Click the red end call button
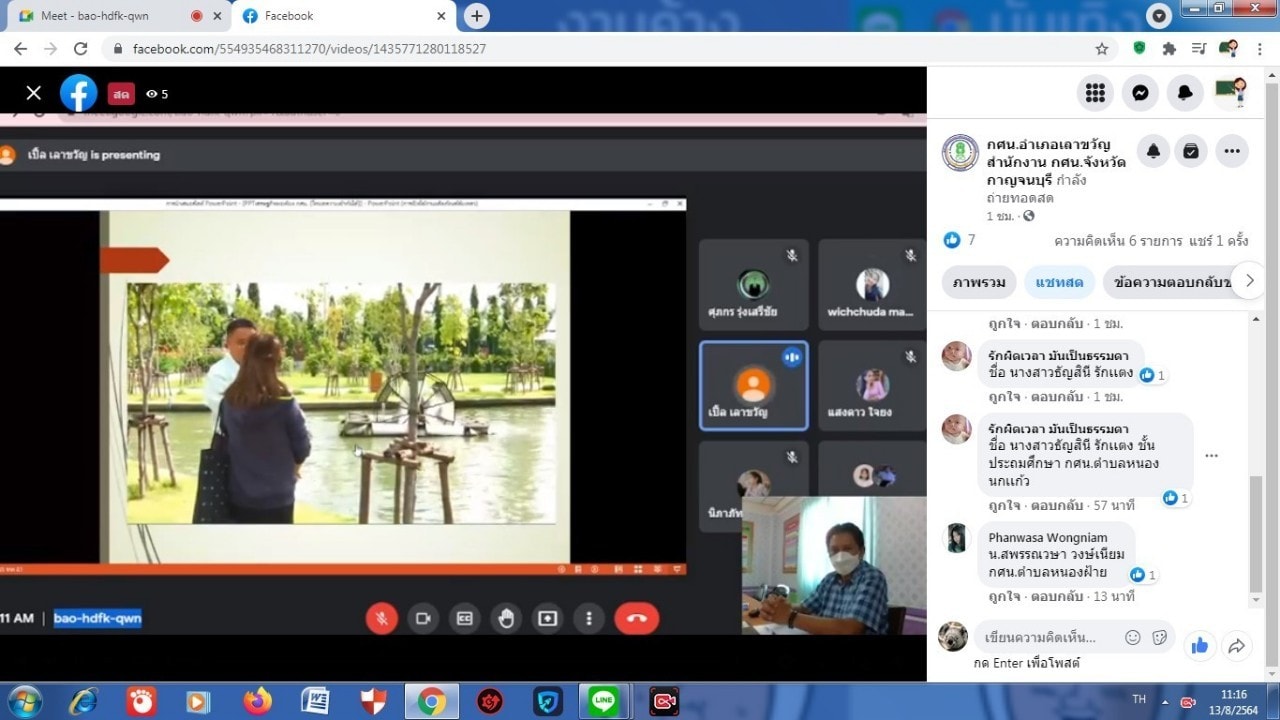This screenshot has height=720, width=1280. [636, 618]
